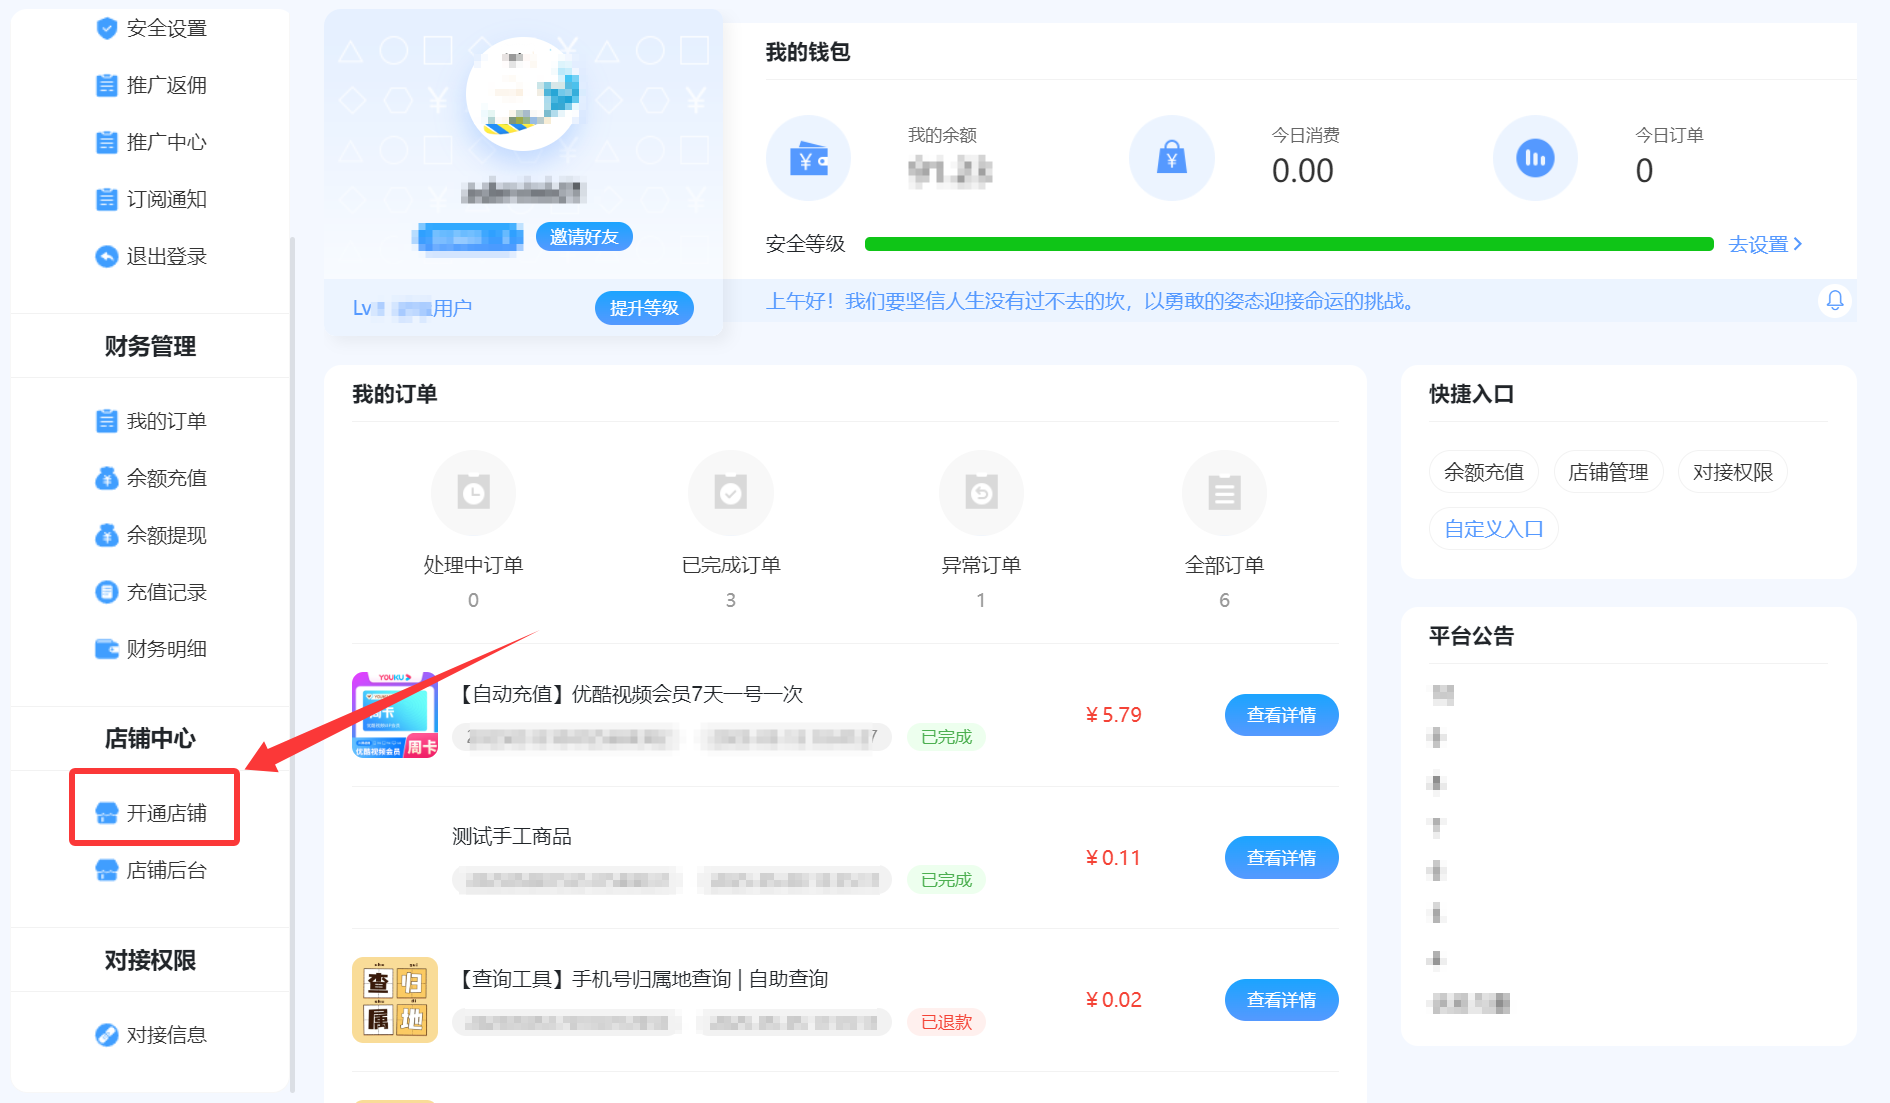The width and height of the screenshot is (1890, 1103).
Task: Click the 提升等级 button
Action: click(644, 308)
